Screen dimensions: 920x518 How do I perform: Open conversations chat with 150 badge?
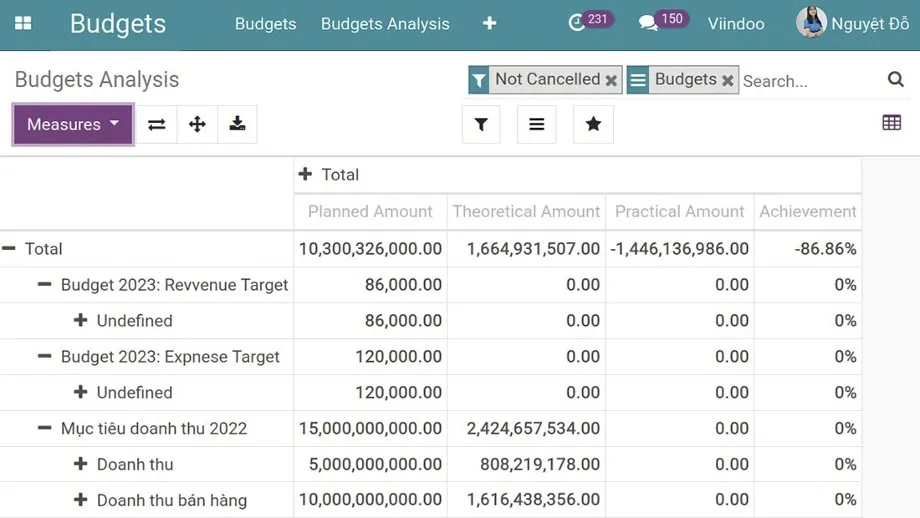coord(649,23)
